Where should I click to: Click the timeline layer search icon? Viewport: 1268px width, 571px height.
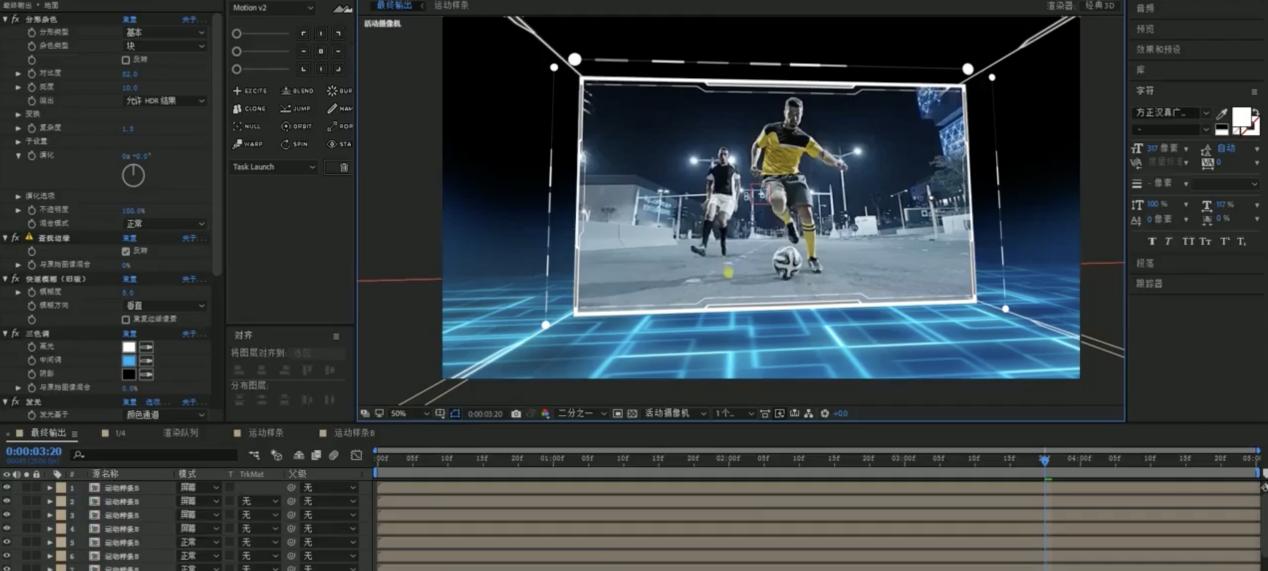79,455
